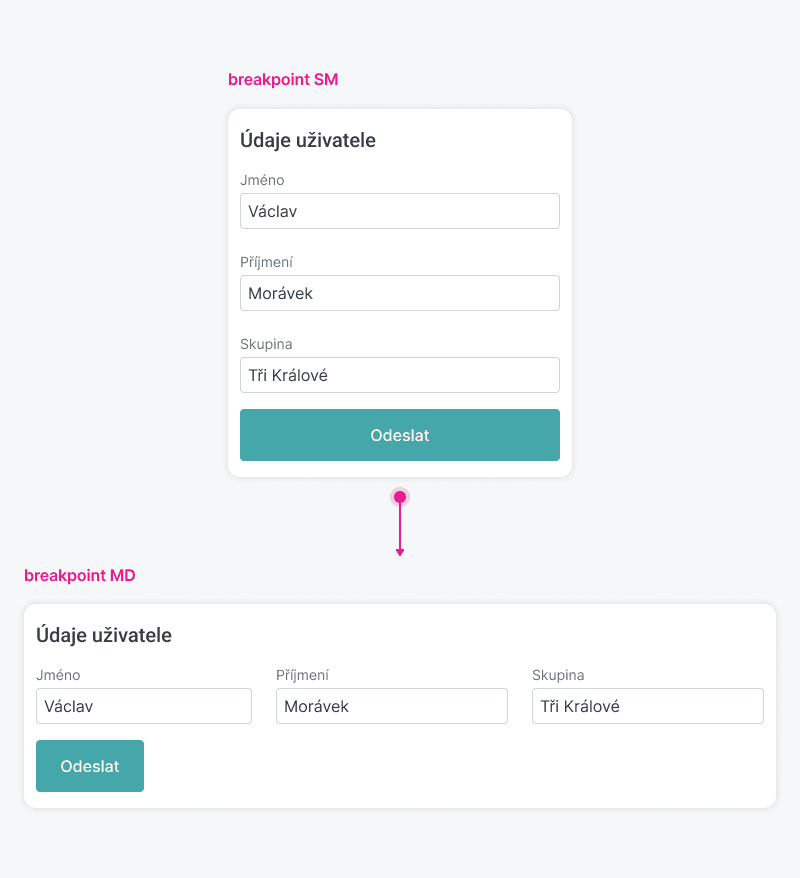Screen dimensions: 800x878
Task: Click the pink arrowhead pointing to the MD form
Action: coord(400,551)
